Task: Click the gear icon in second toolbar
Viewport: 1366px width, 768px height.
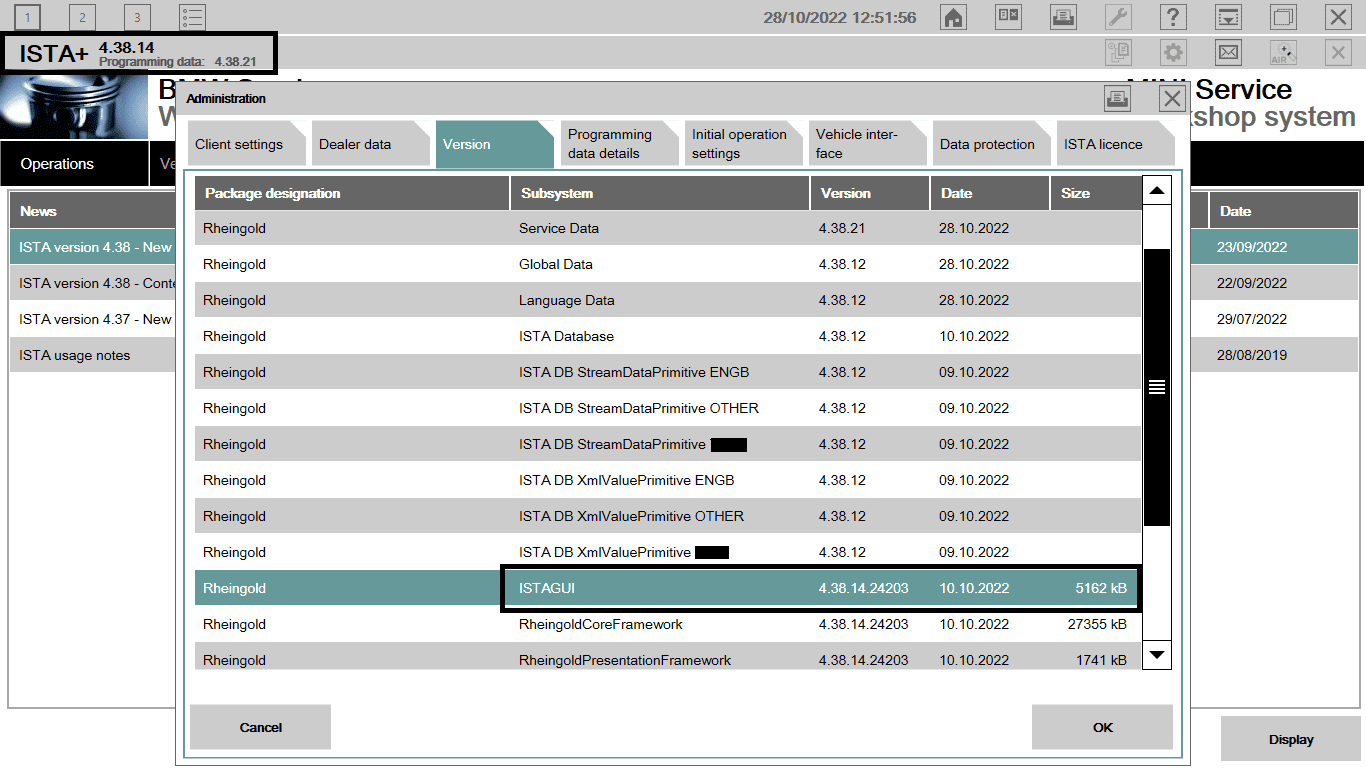Action: 1173,53
